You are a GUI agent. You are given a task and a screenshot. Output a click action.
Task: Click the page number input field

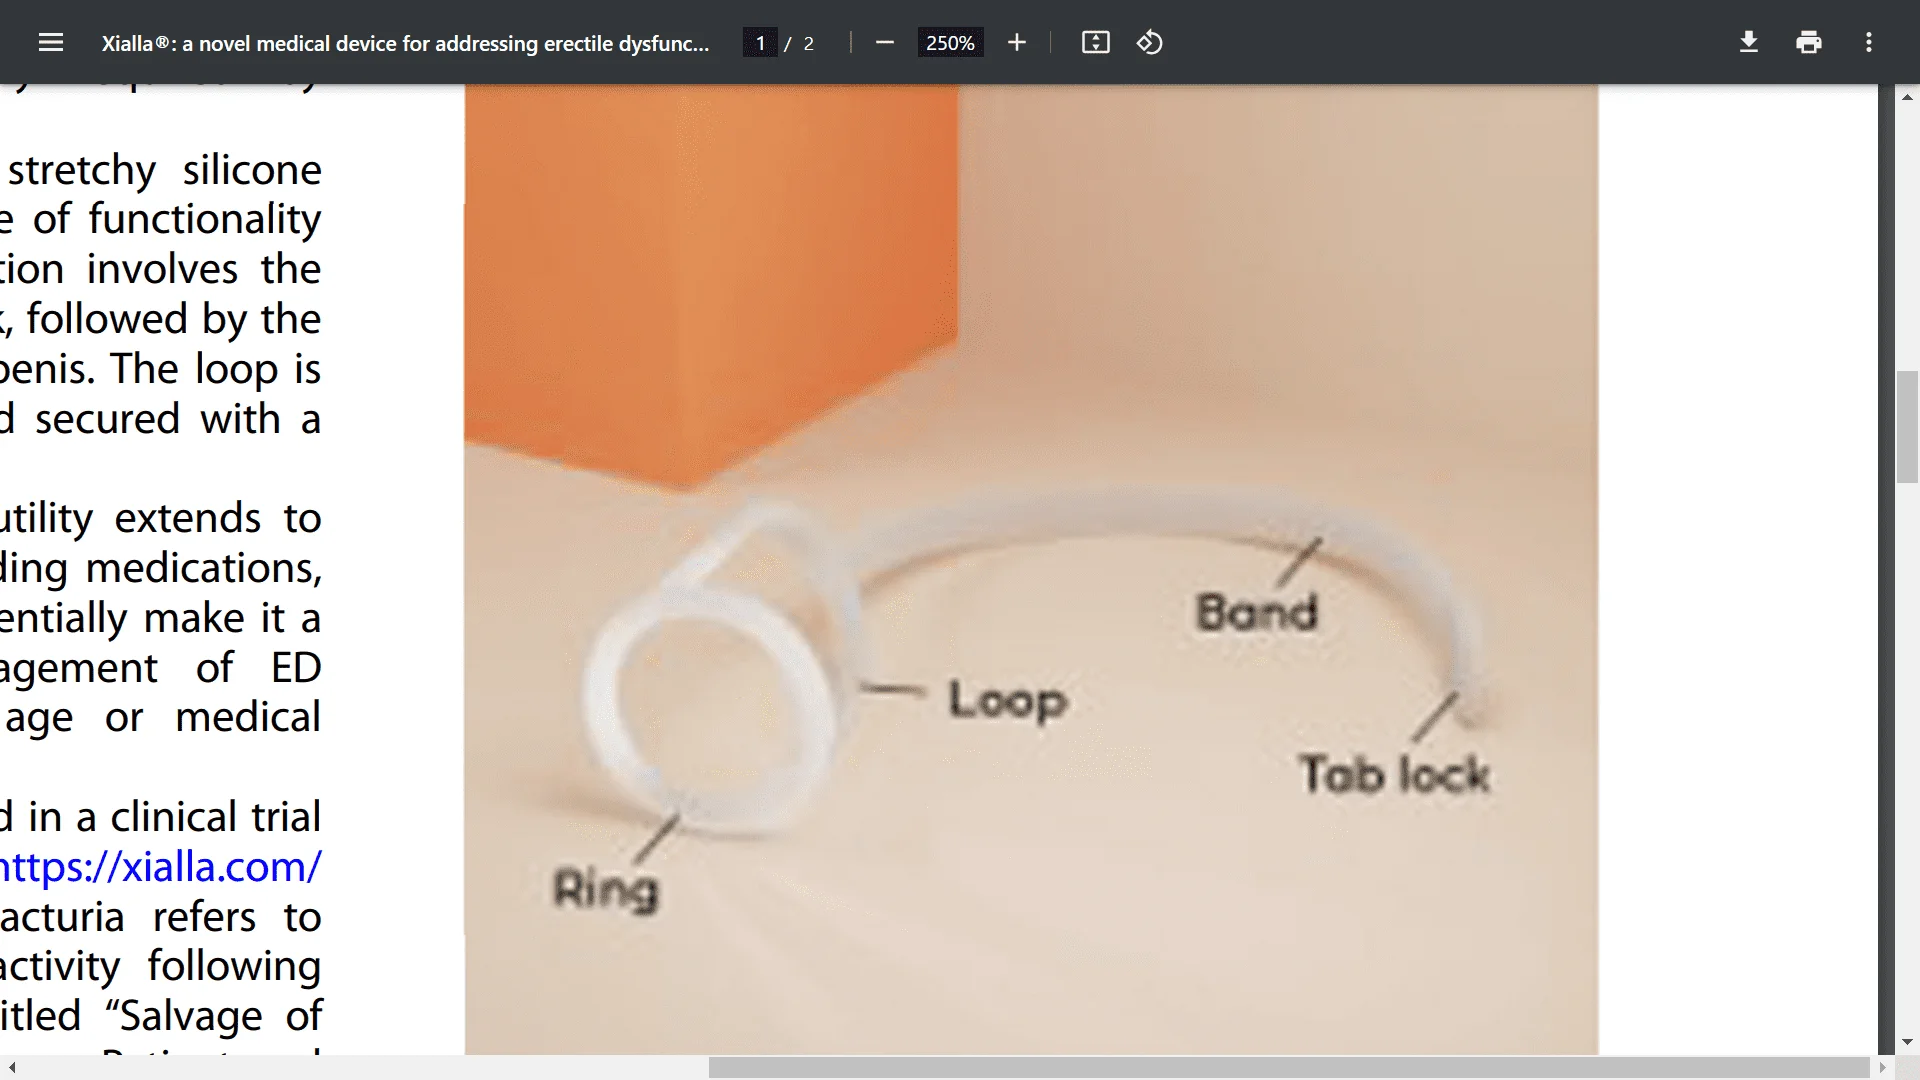pos(761,42)
